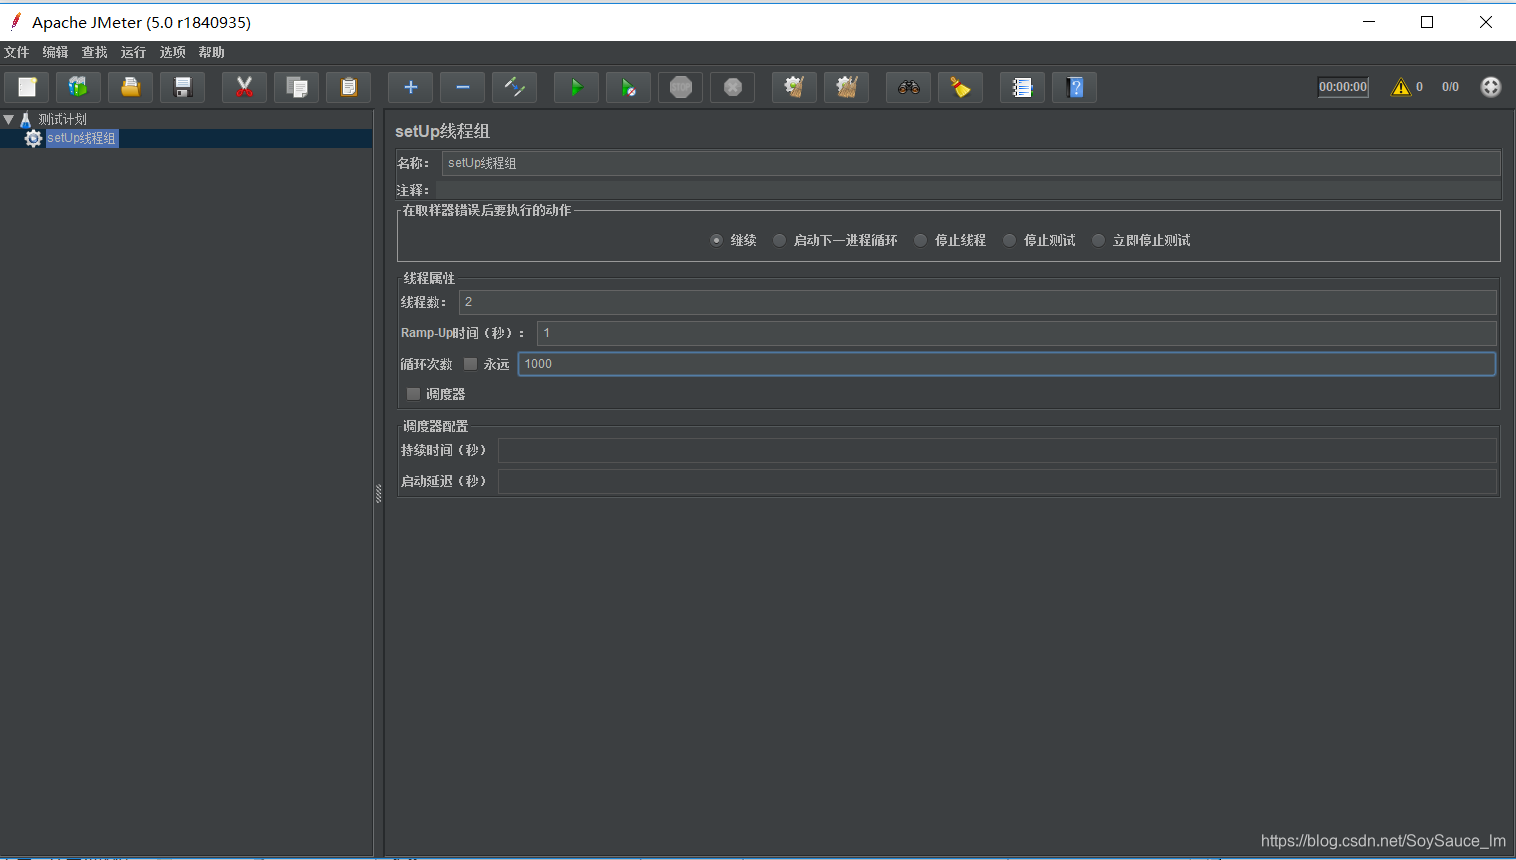Image resolution: width=1516 pixels, height=860 pixels.
Task: Create a new test plan with New icon
Action: [27, 88]
